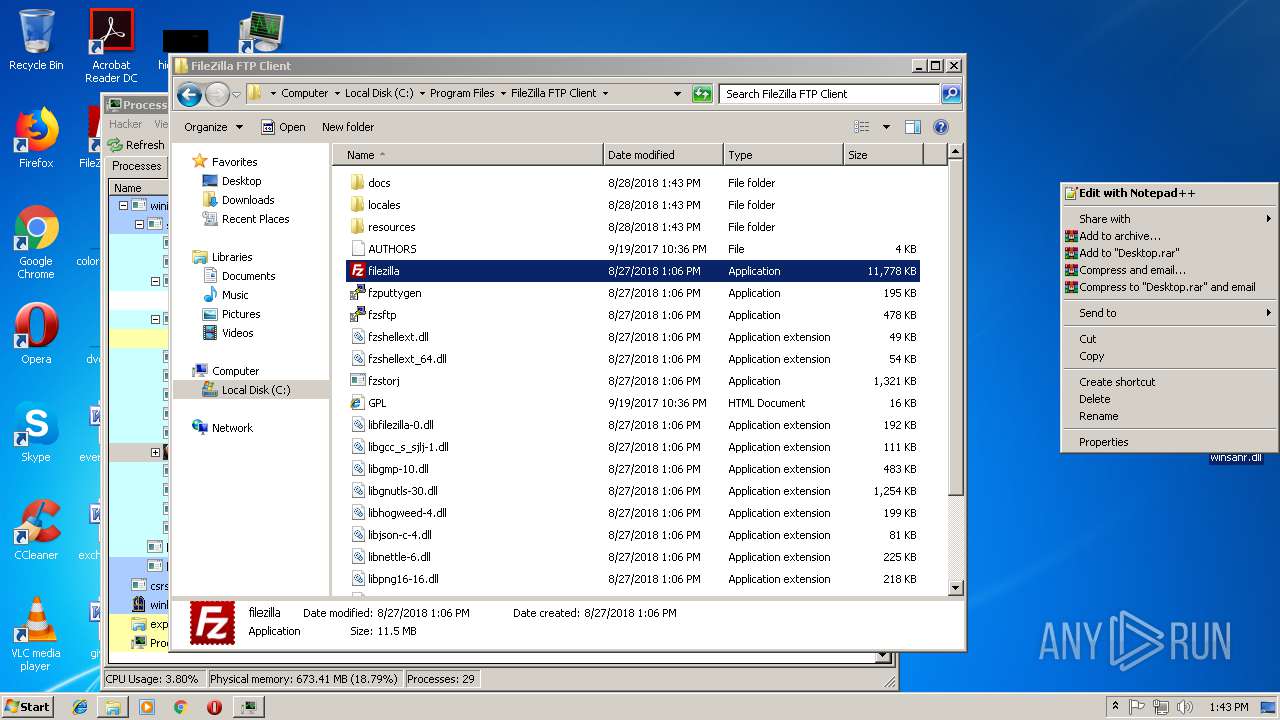Screen dimensions: 1280x720
Task: Launch Acrobat Reader DC desktop shortcut
Action: (x=111, y=45)
